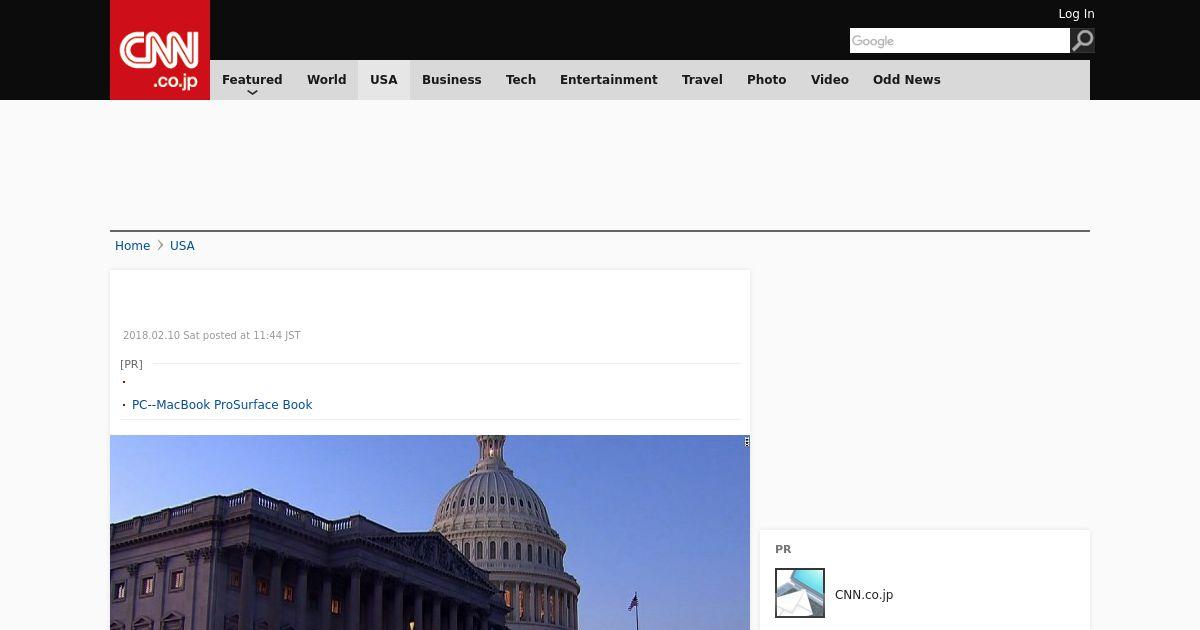Click the CNN.co.jp logo
1200x630 pixels.
[x=160, y=50]
